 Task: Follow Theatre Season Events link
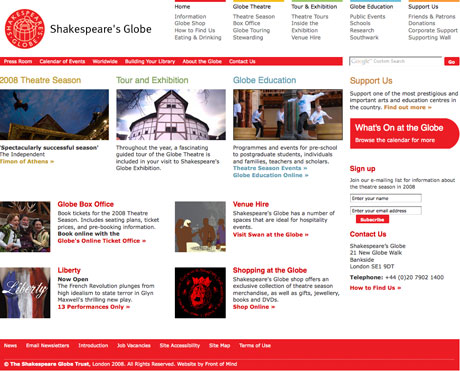click(270, 168)
